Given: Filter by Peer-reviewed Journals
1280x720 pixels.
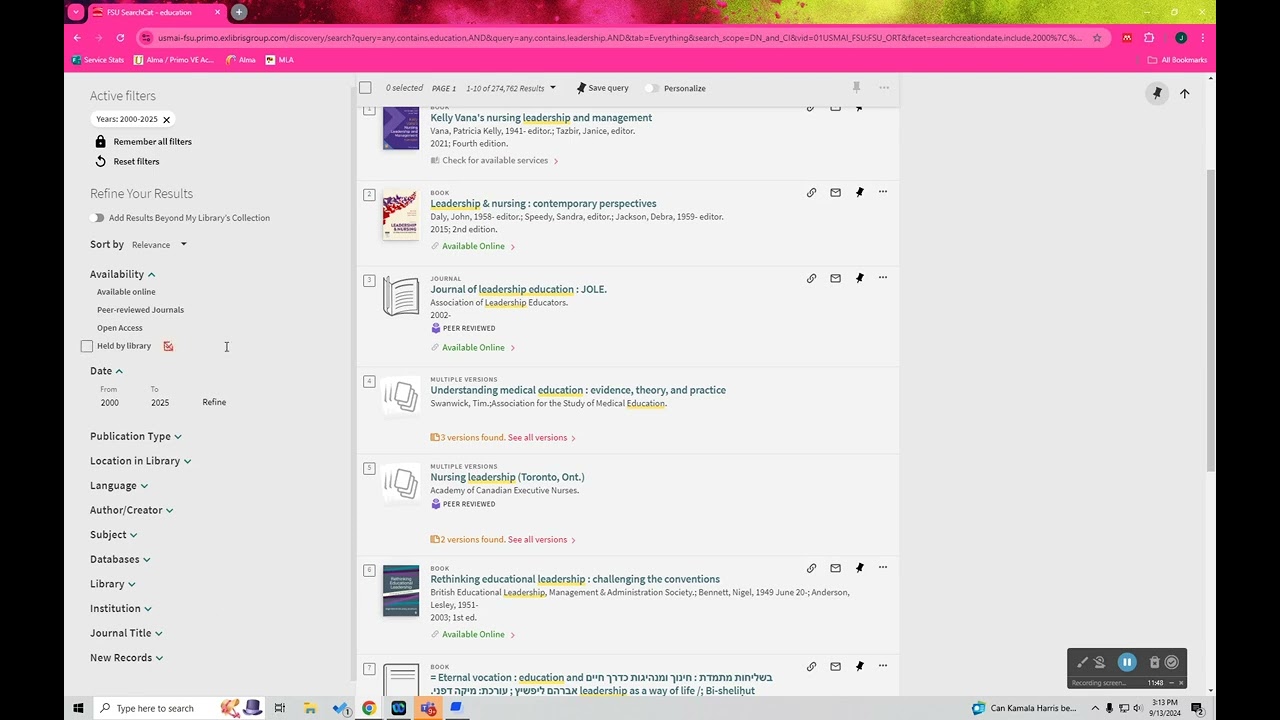Looking at the screenshot, I should coord(140,310).
